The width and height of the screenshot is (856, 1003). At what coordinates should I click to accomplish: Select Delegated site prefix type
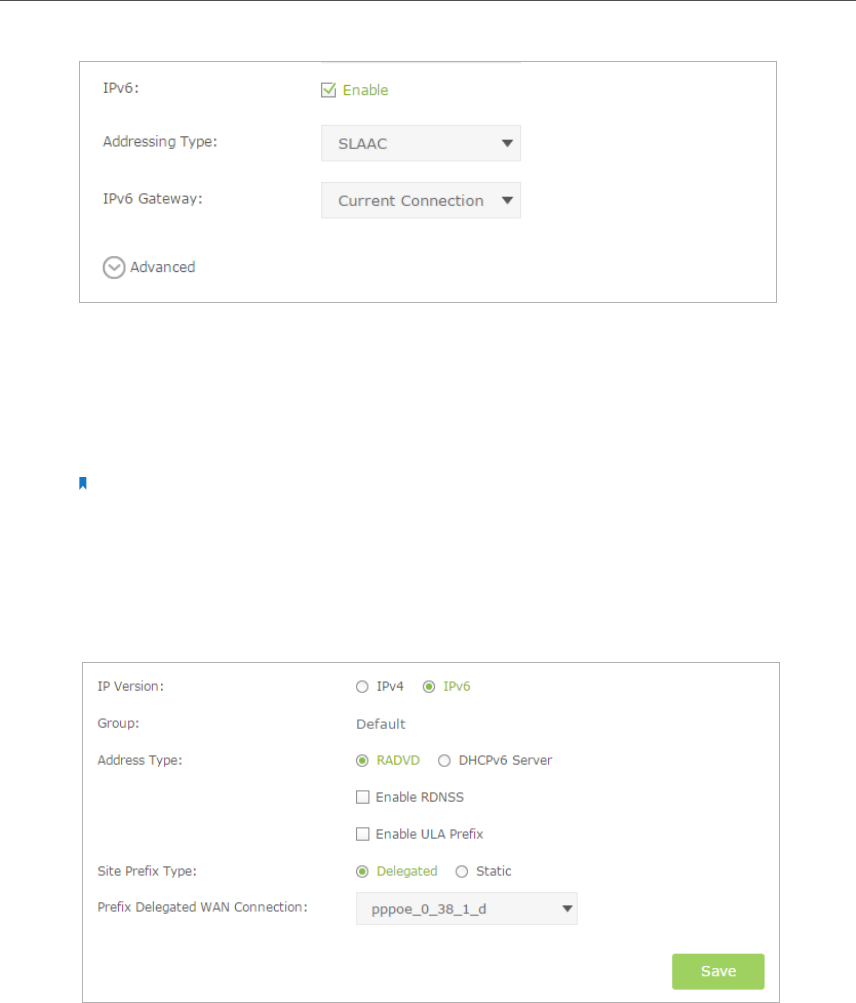tap(363, 871)
